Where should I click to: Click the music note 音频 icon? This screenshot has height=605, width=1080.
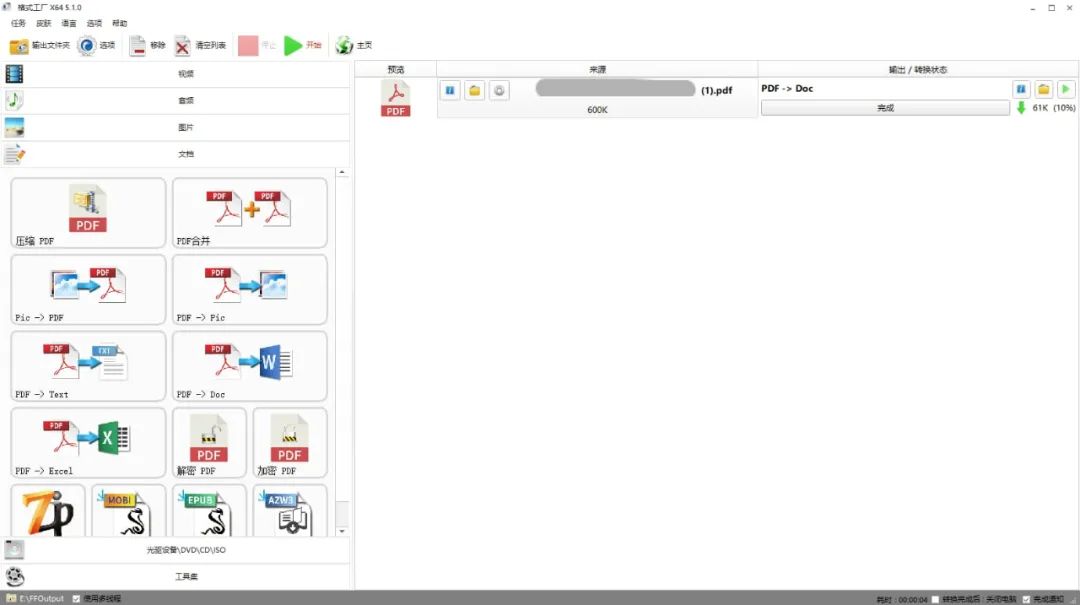coord(14,101)
